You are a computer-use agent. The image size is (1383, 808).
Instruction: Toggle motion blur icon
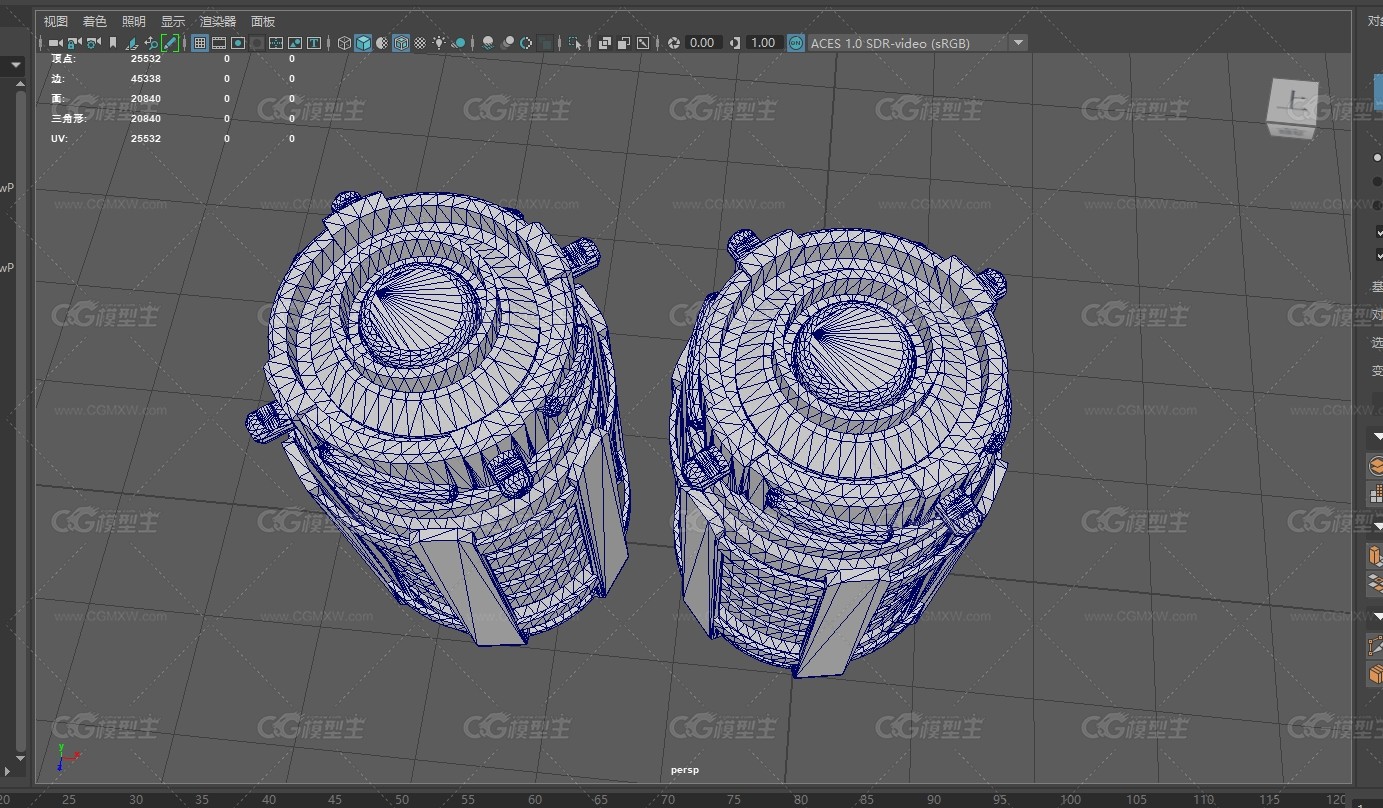(x=507, y=43)
